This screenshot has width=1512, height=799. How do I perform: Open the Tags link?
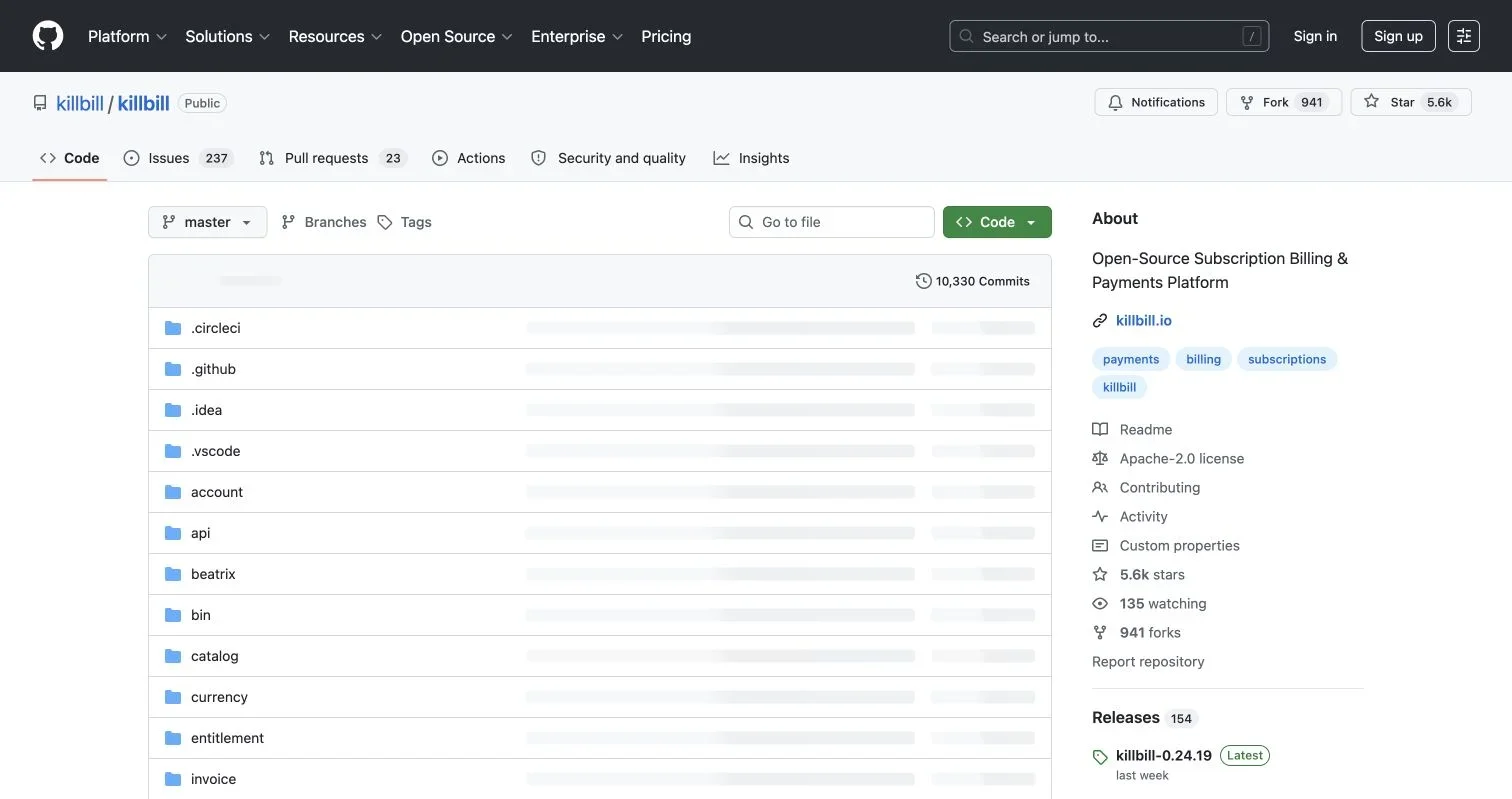pos(405,222)
